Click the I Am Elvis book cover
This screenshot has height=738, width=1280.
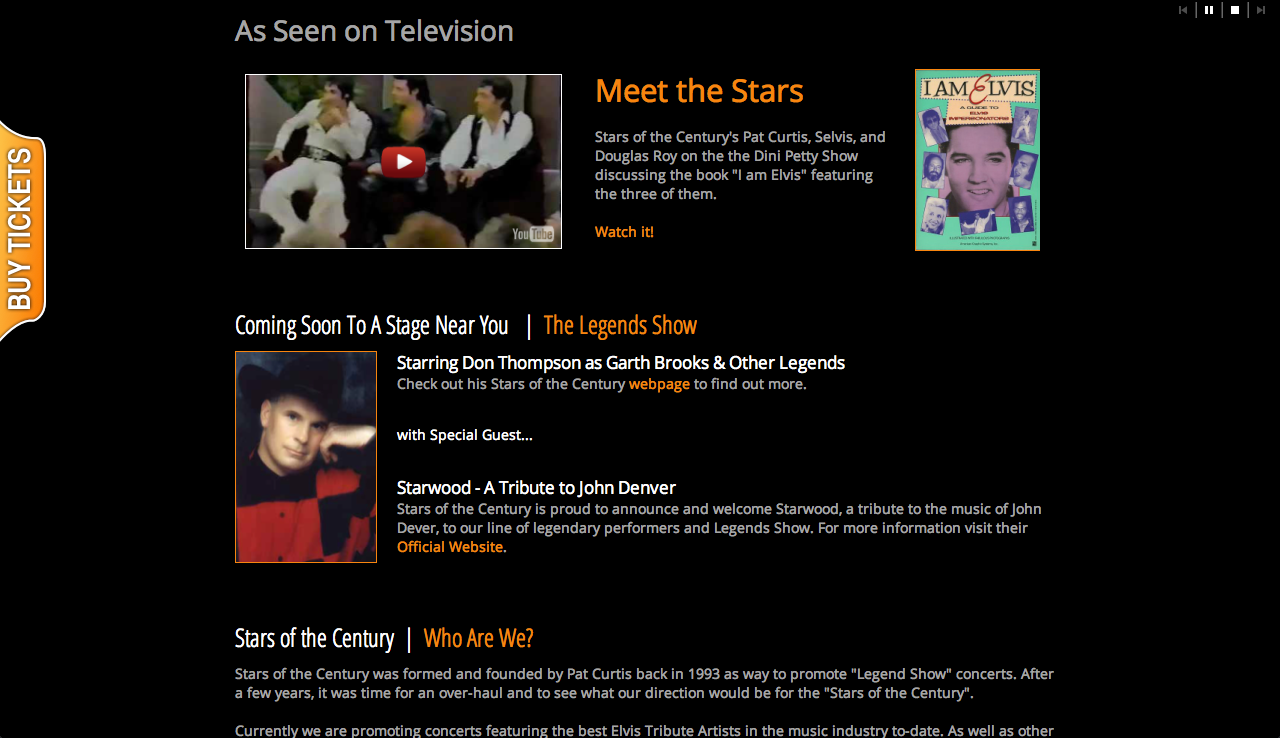pos(977,160)
